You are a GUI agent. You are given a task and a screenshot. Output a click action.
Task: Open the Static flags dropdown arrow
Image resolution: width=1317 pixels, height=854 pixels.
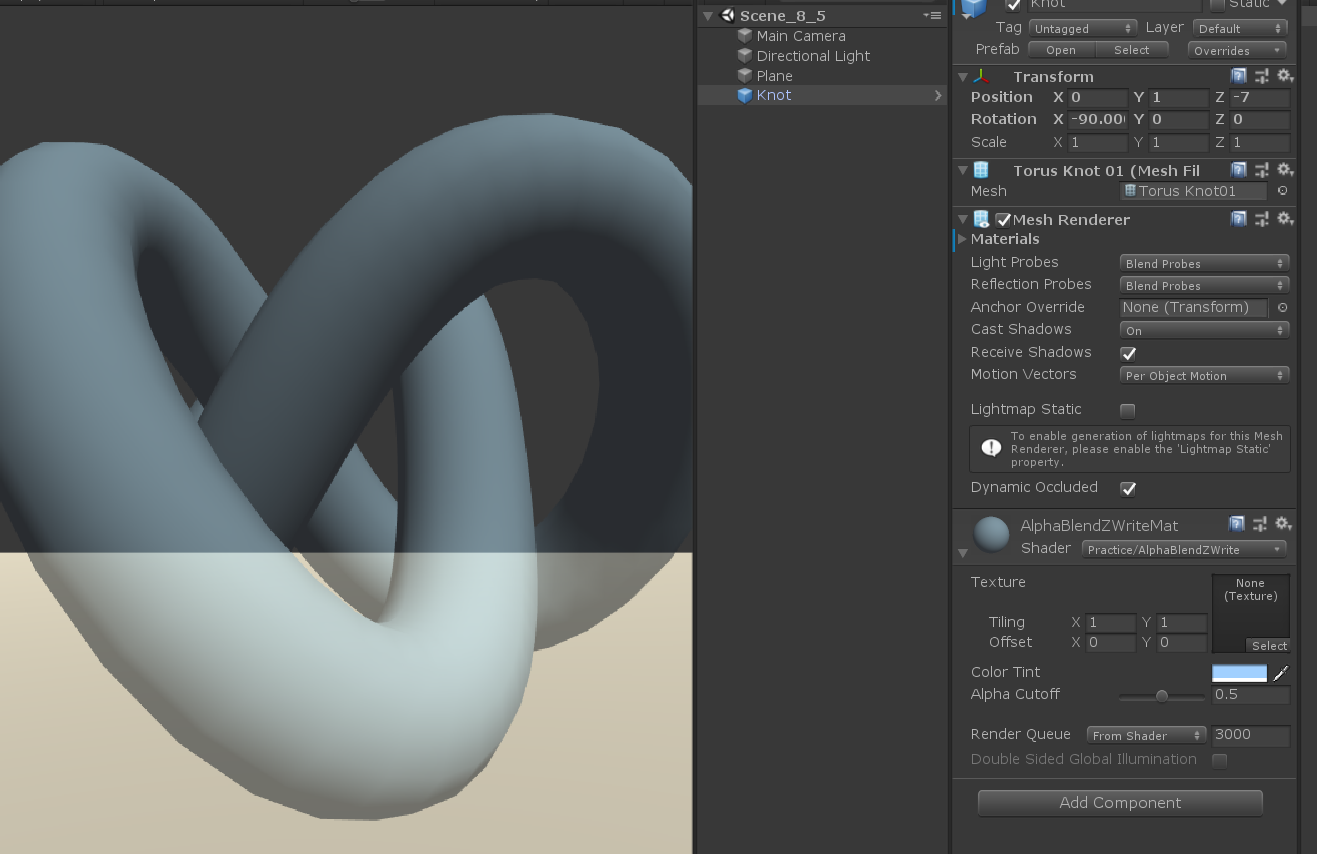(1282, 4)
